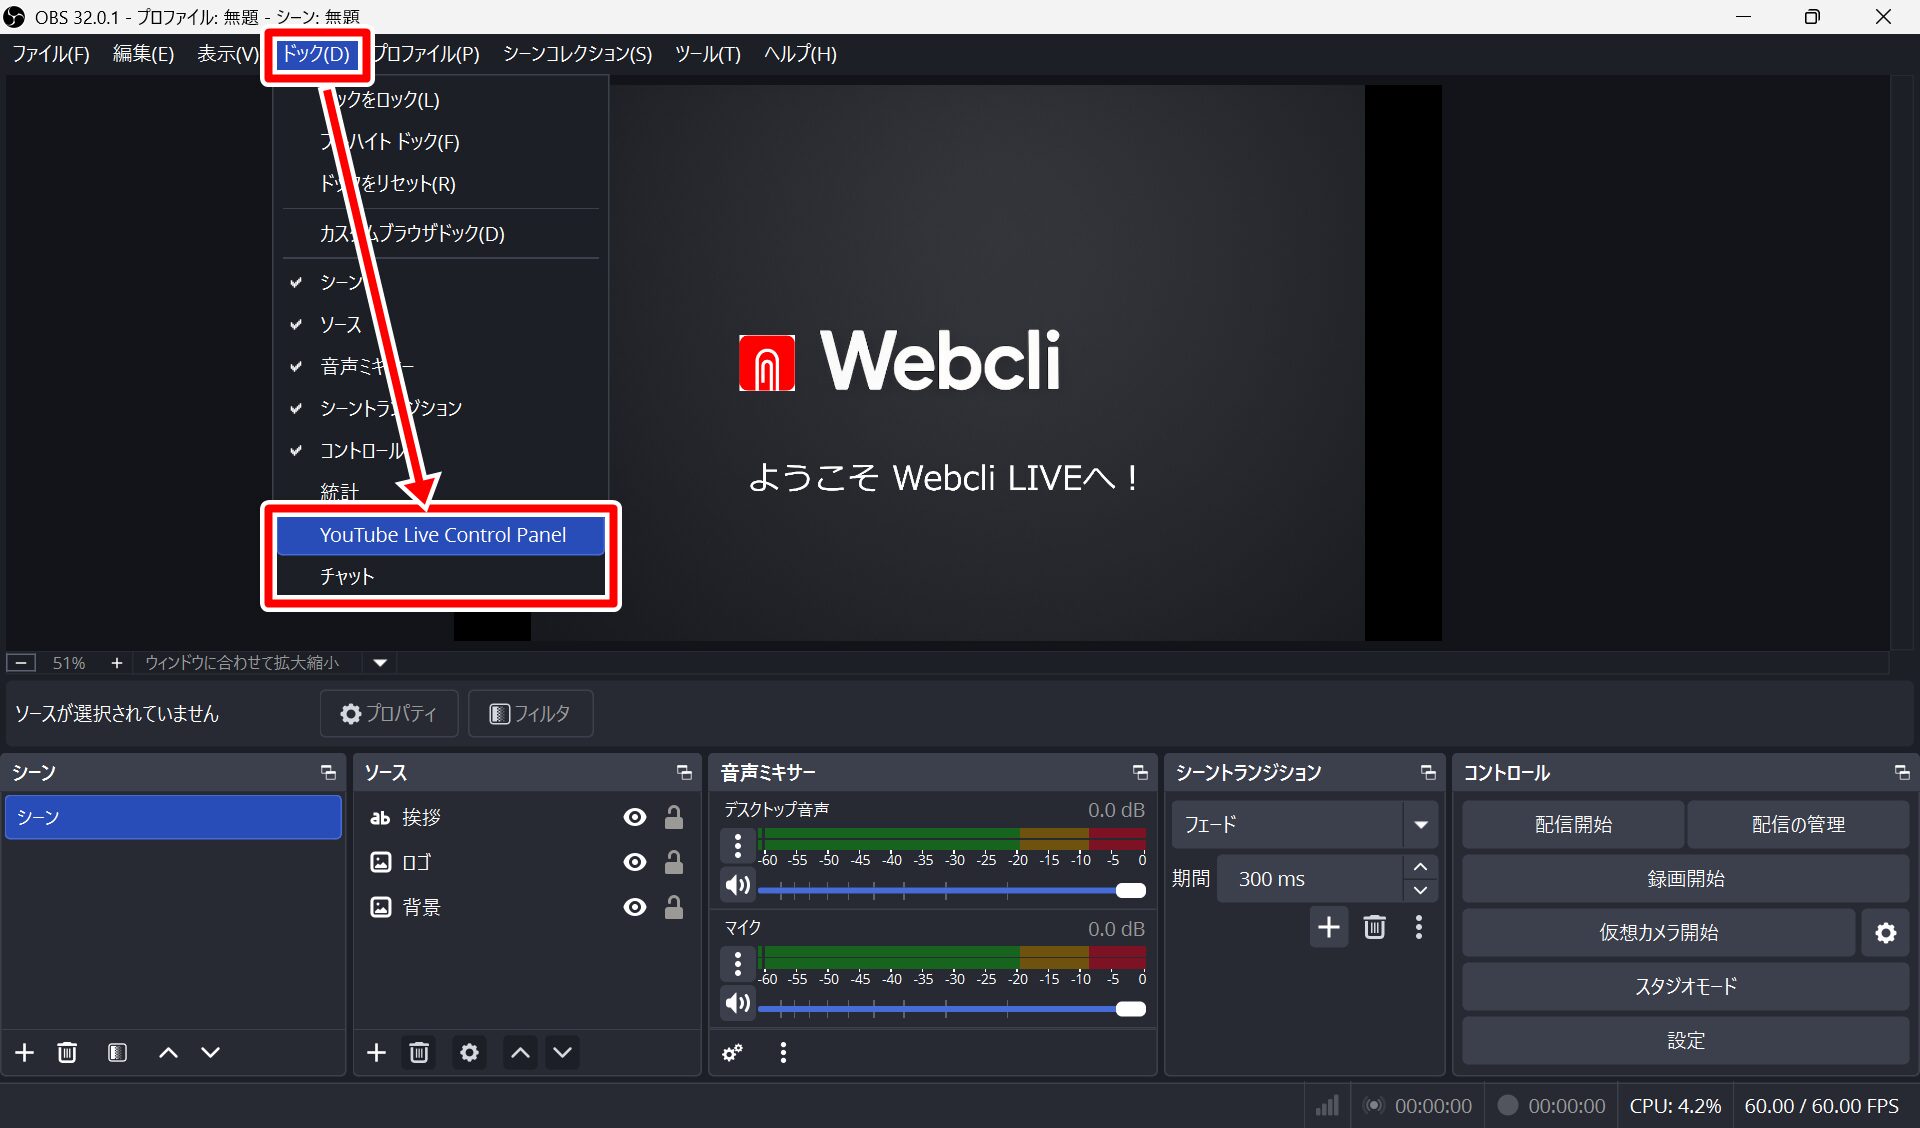Hide the ロゴ source with the eye icon

634,862
